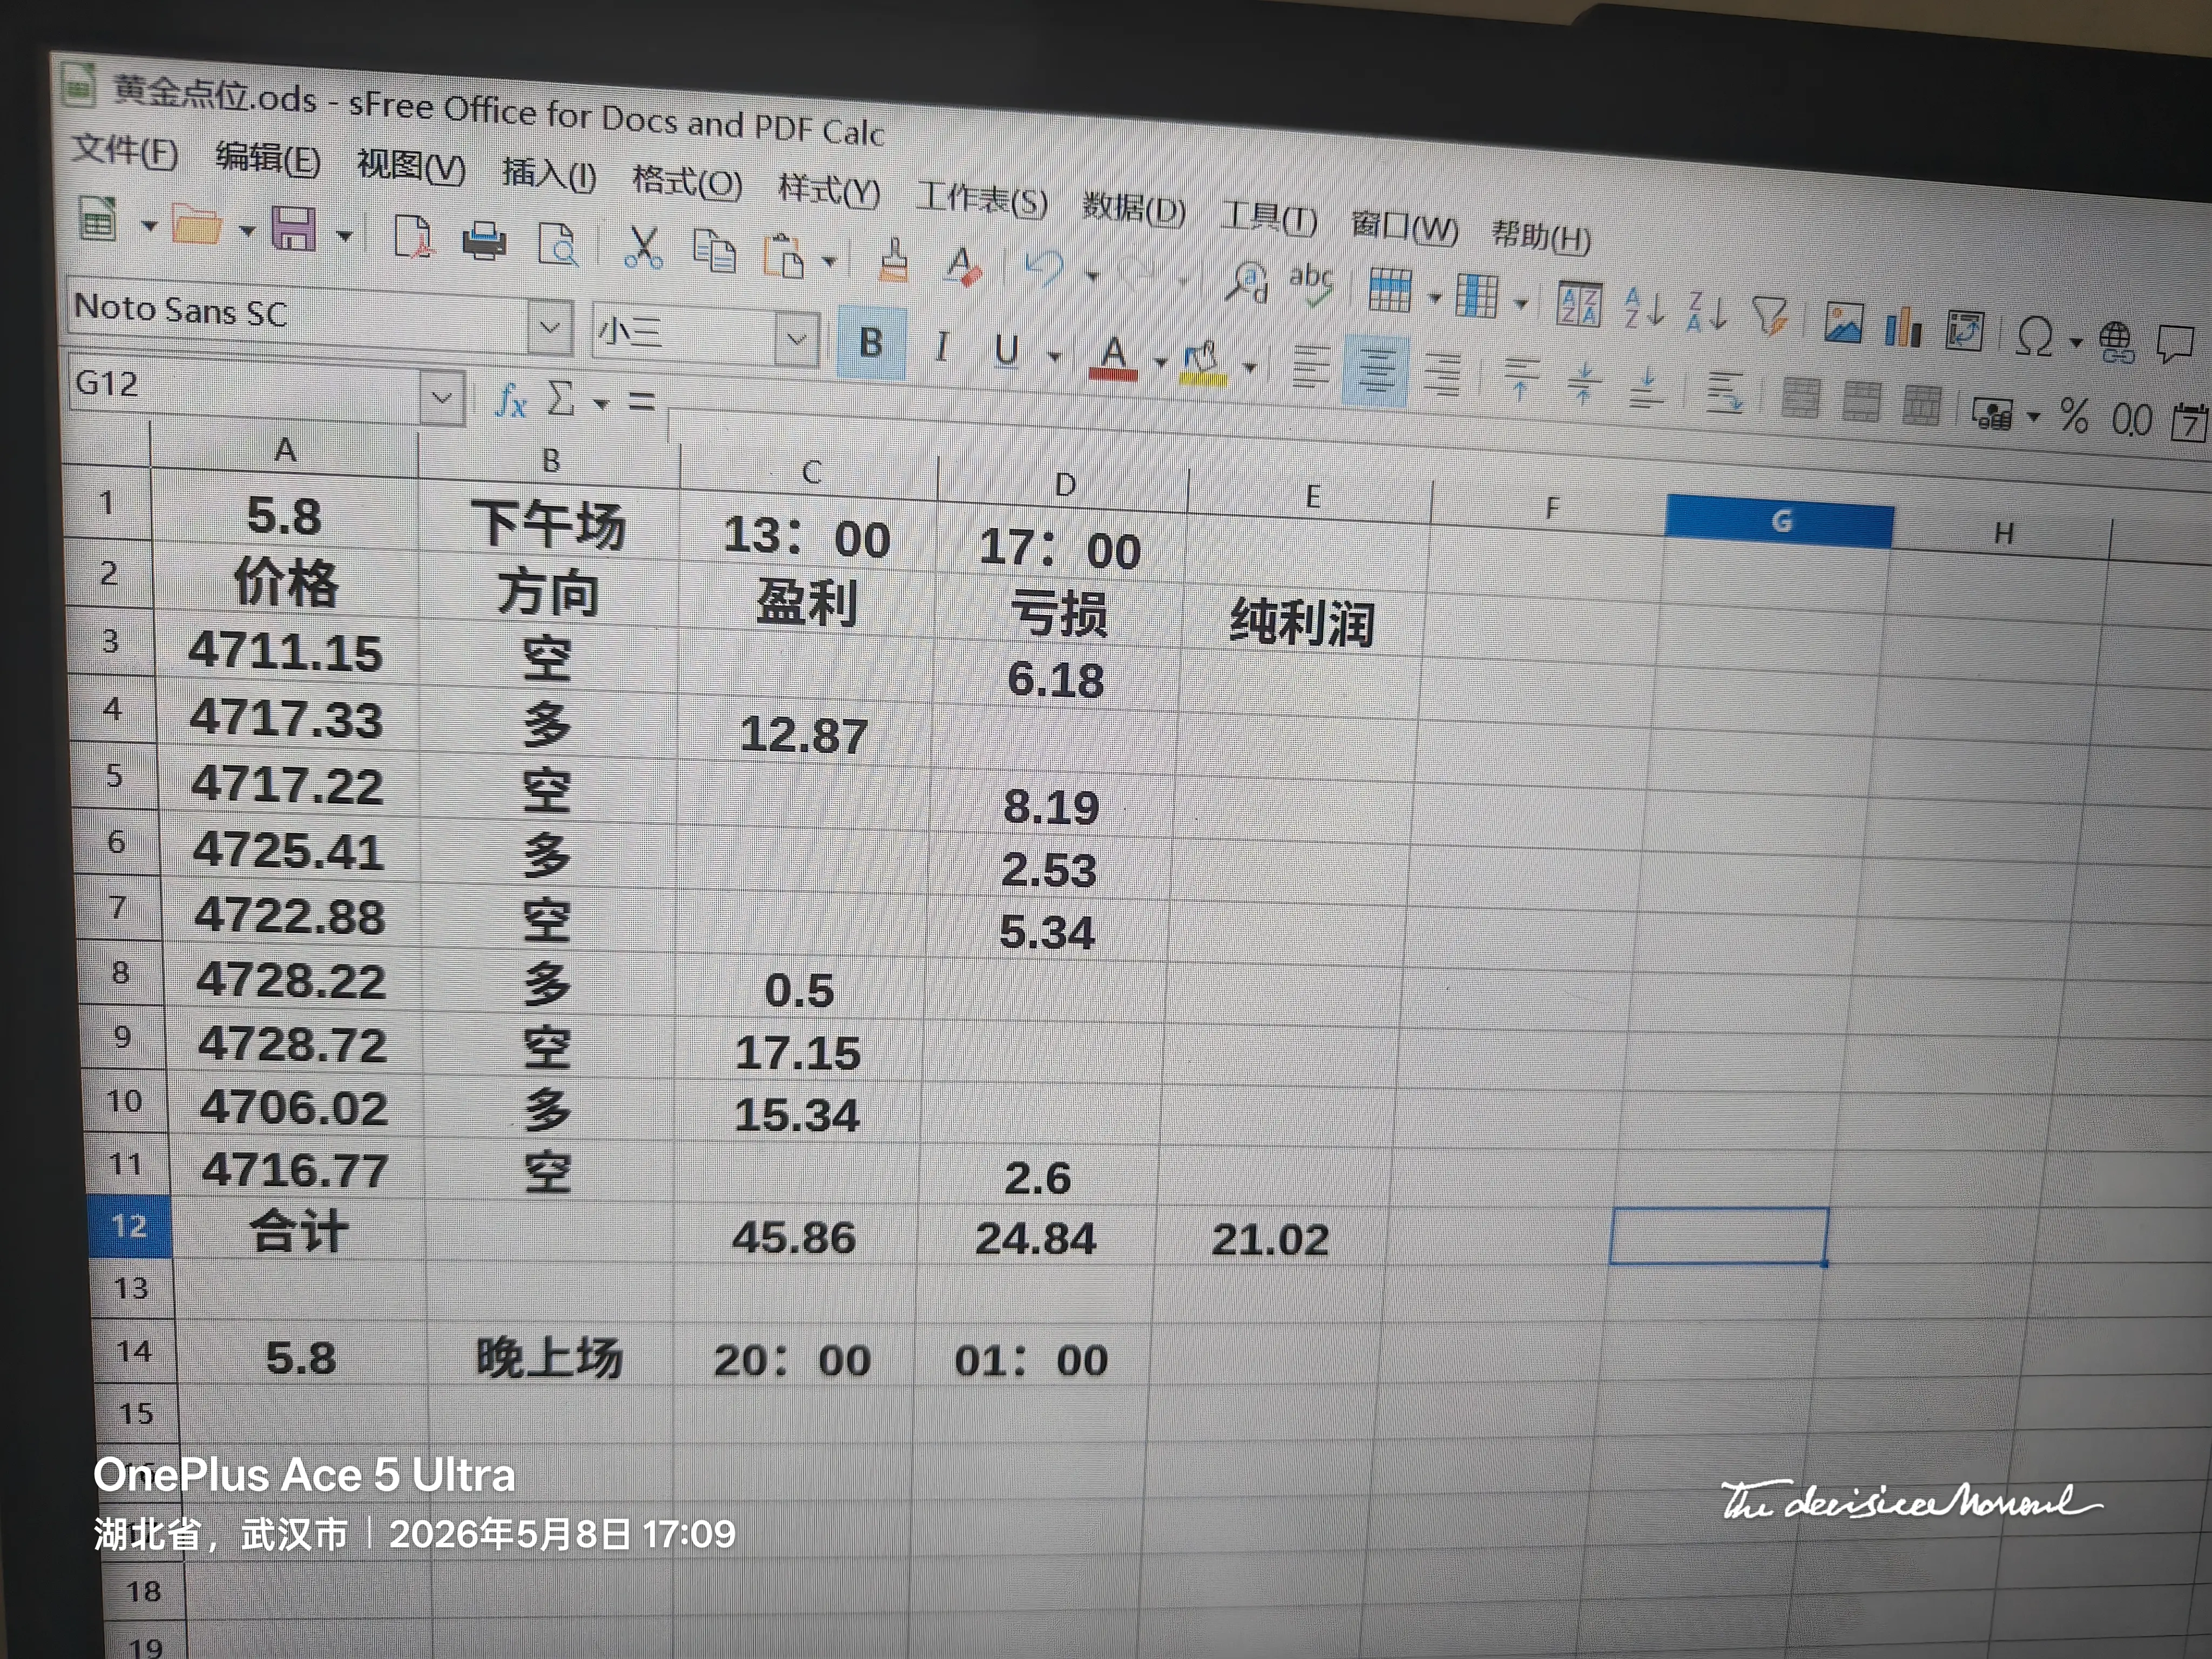2212x1659 pixels.
Task: Open print preview from the toolbar
Action: pos(558,246)
